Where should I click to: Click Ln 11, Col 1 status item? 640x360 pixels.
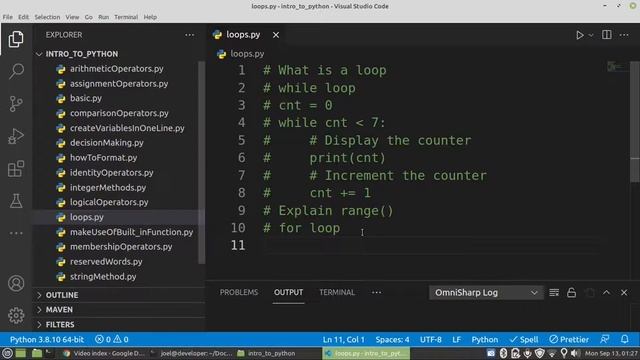point(344,340)
